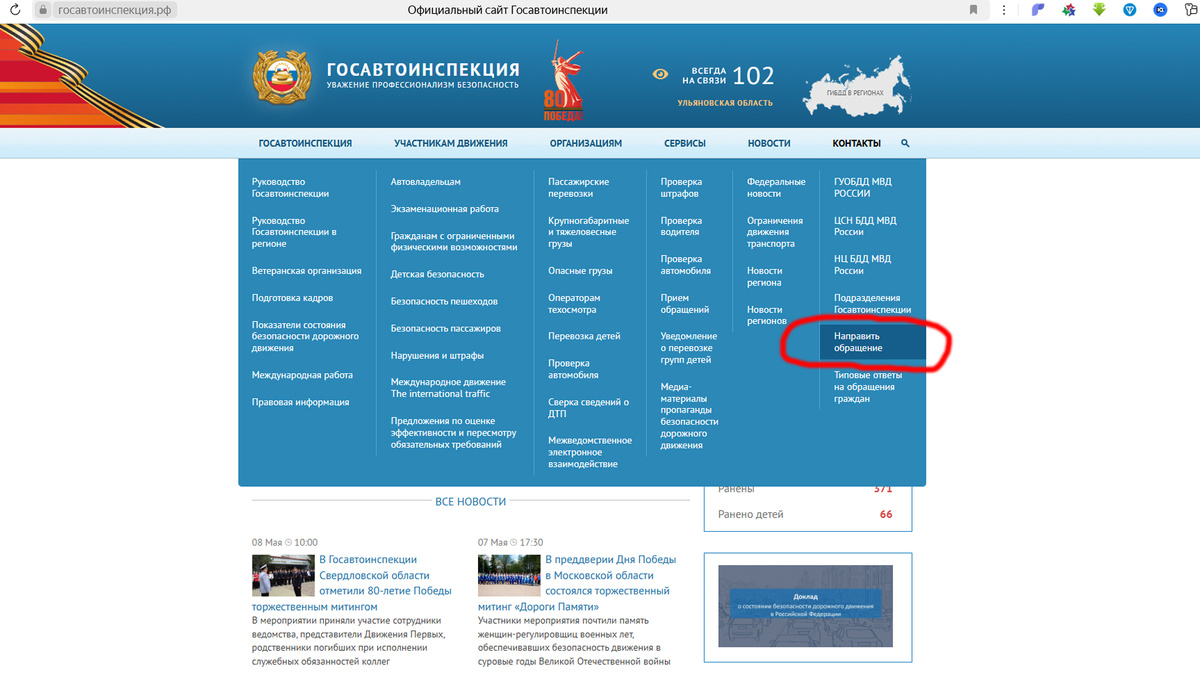Open ЦСН БДД МВД России contact

click(865, 226)
